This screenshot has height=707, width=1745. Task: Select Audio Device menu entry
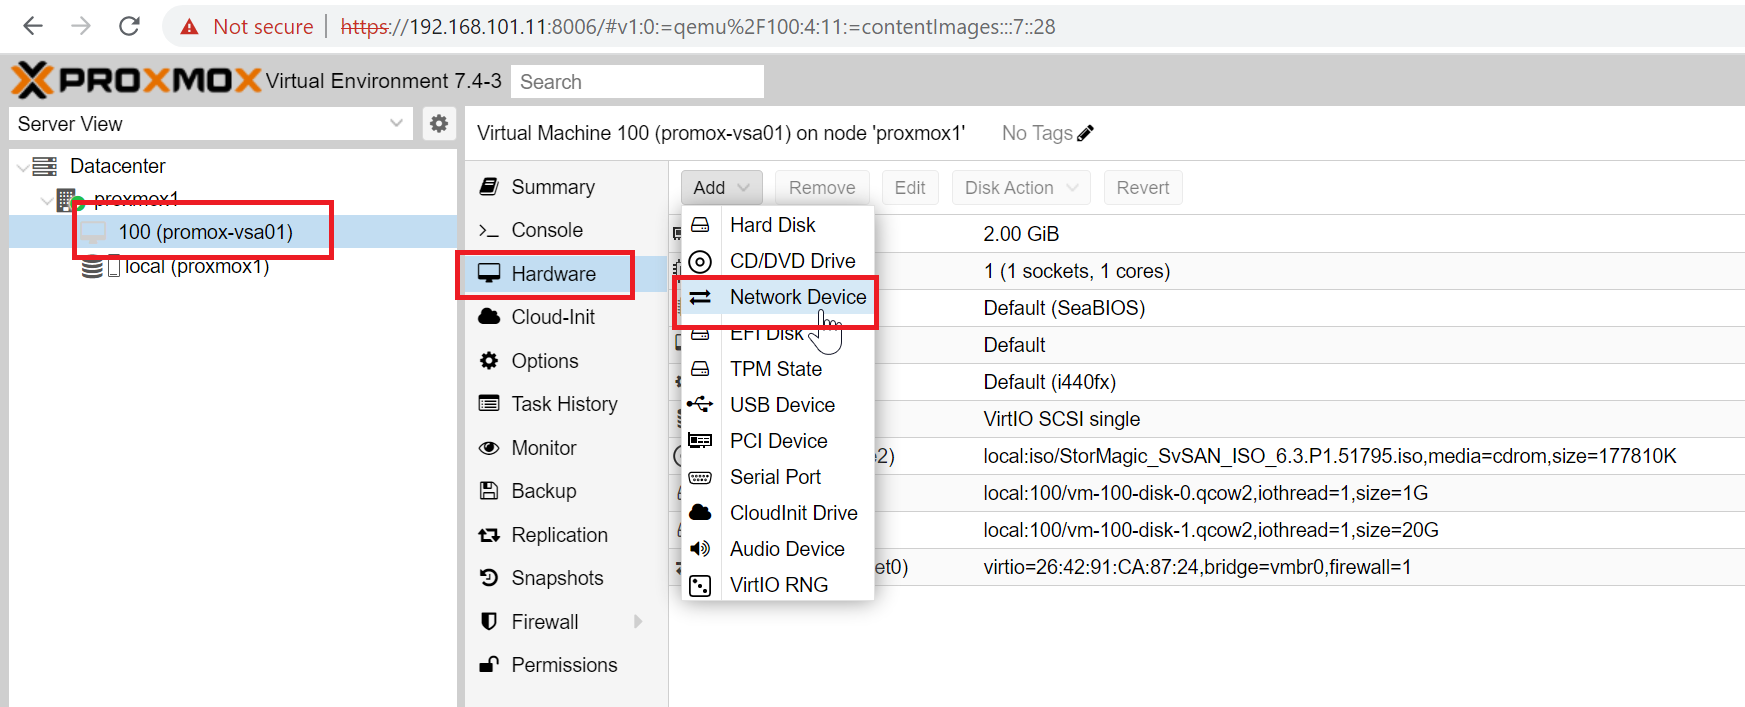pos(778,549)
